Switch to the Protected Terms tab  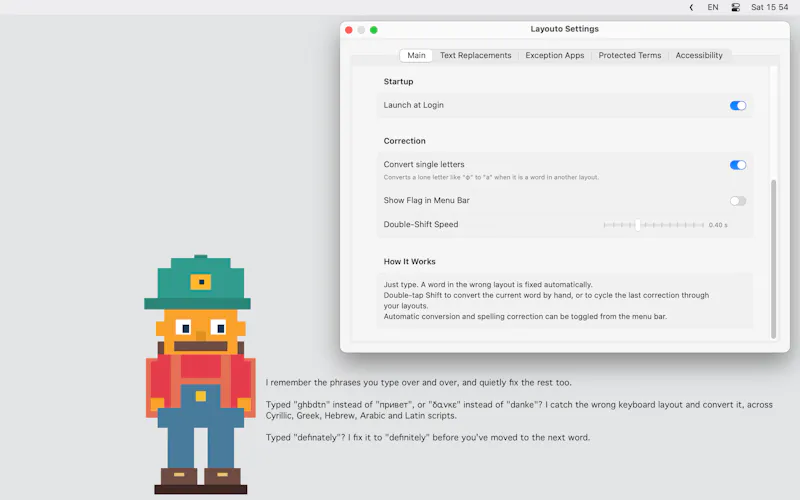[x=630, y=55]
